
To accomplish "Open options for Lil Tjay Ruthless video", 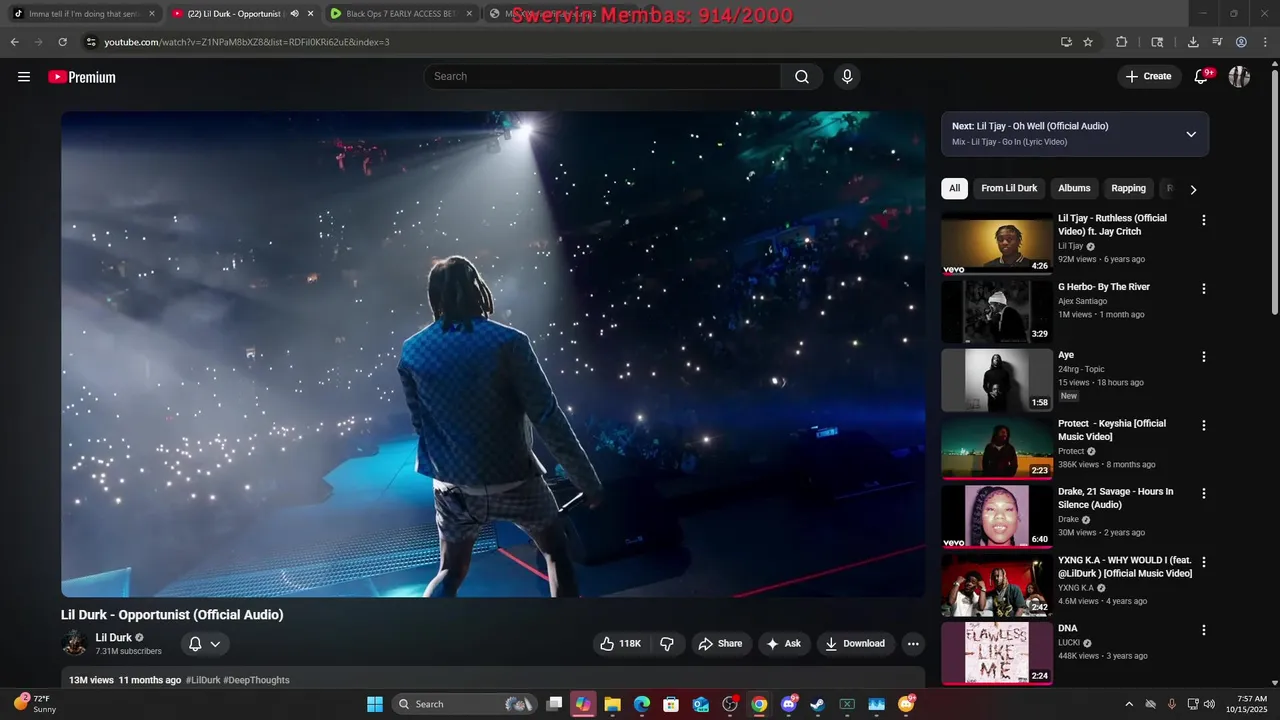I will pos(1204,220).
